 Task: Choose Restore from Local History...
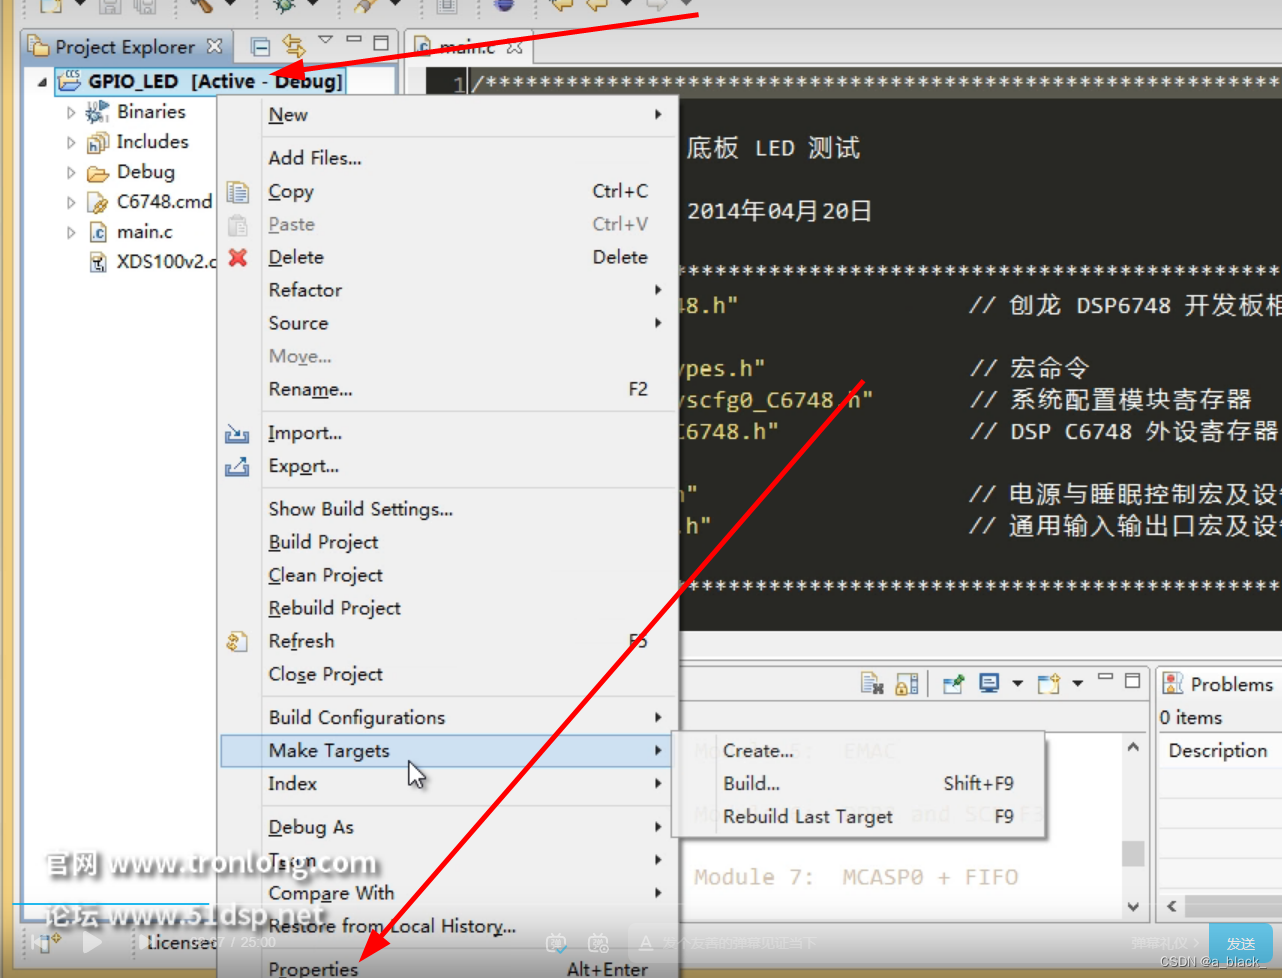(x=449, y=926)
